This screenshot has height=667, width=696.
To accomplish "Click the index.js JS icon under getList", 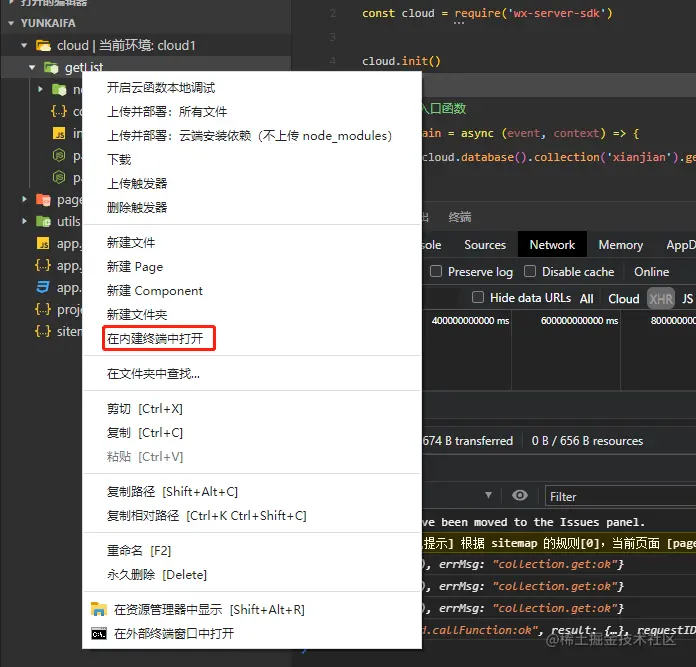I will coord(59,133).
